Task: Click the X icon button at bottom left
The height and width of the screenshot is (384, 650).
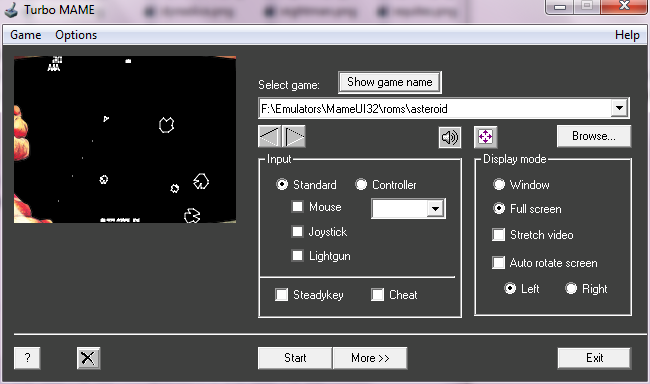Action: (x=88, y=358)
